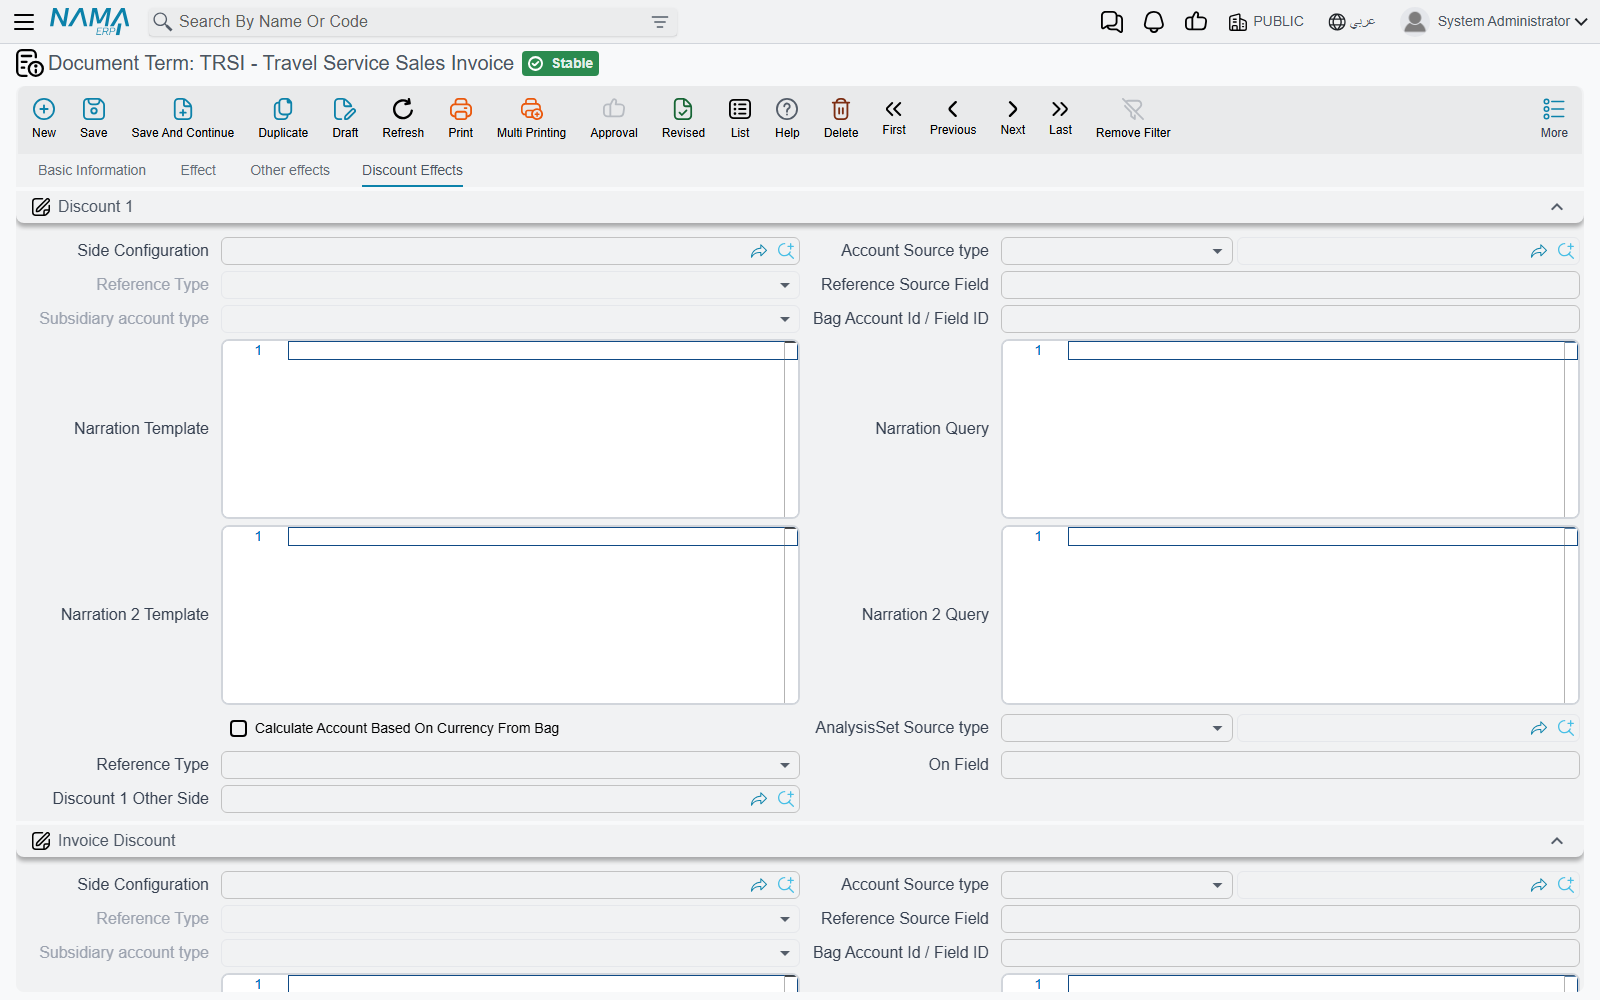Switch language to Arabic
This screenshot has height=1000, width=1600.
pos(1352,22)
